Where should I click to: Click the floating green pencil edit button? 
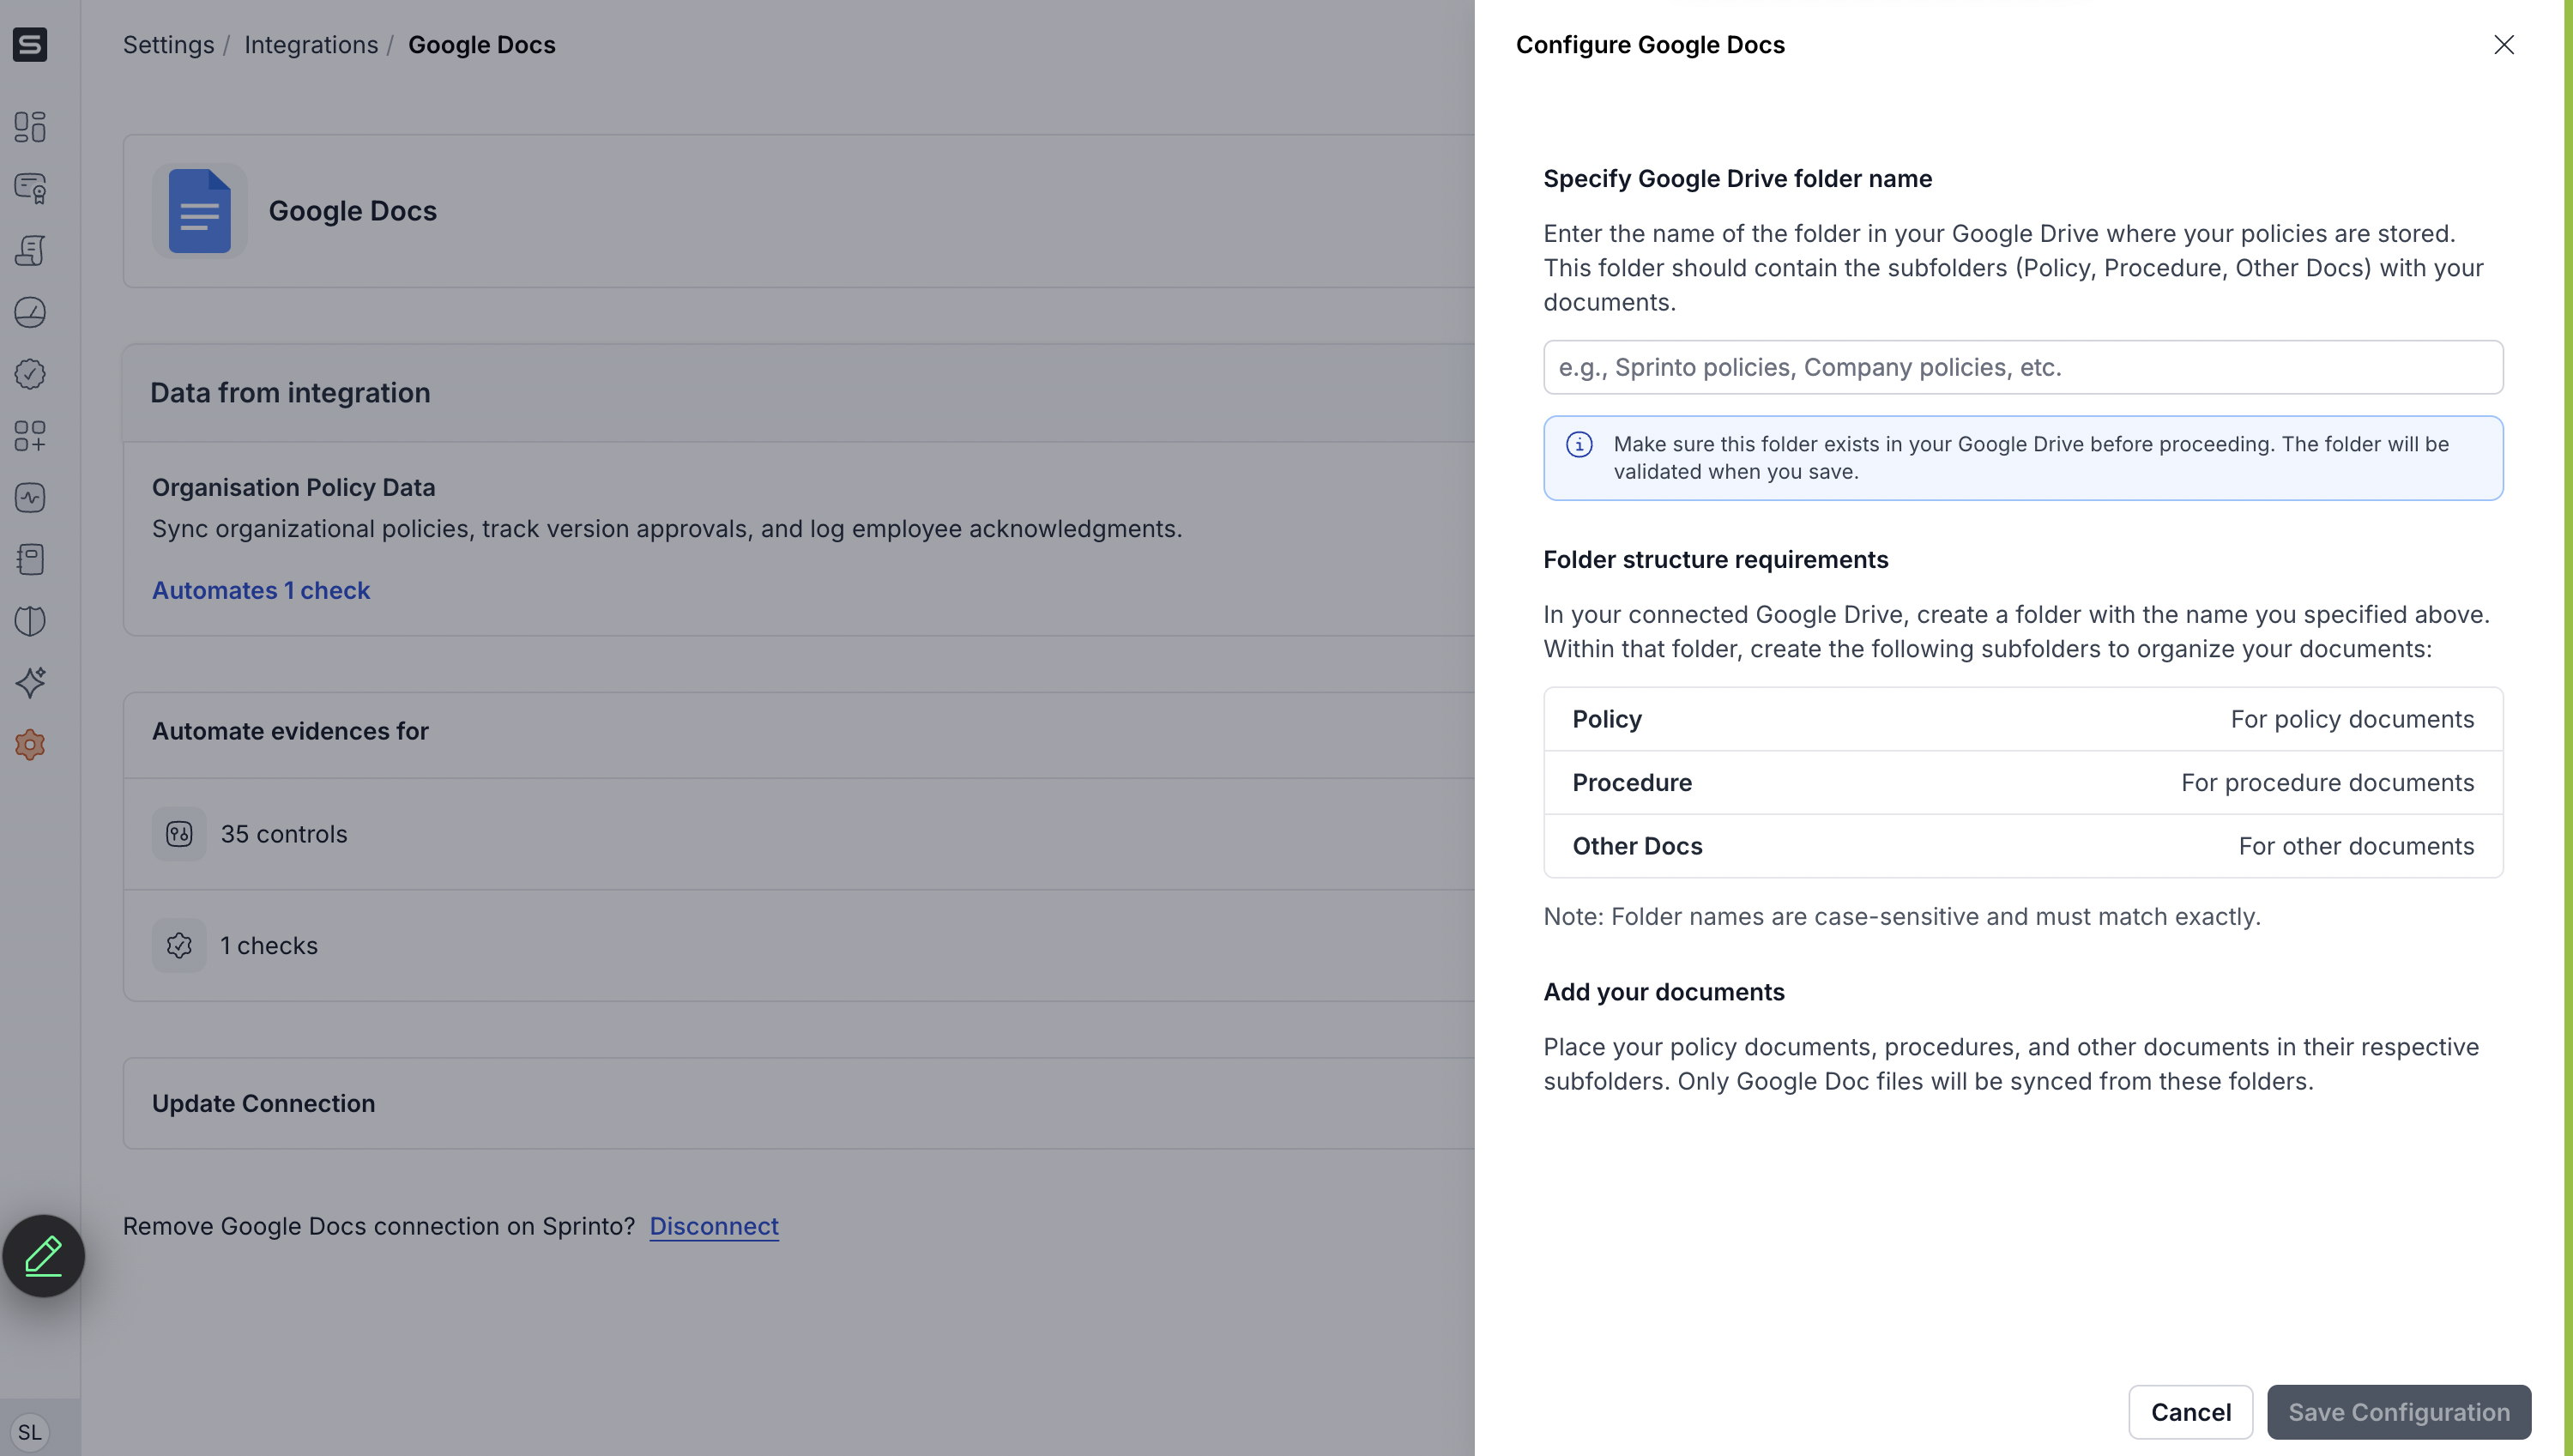[43, 1256]
